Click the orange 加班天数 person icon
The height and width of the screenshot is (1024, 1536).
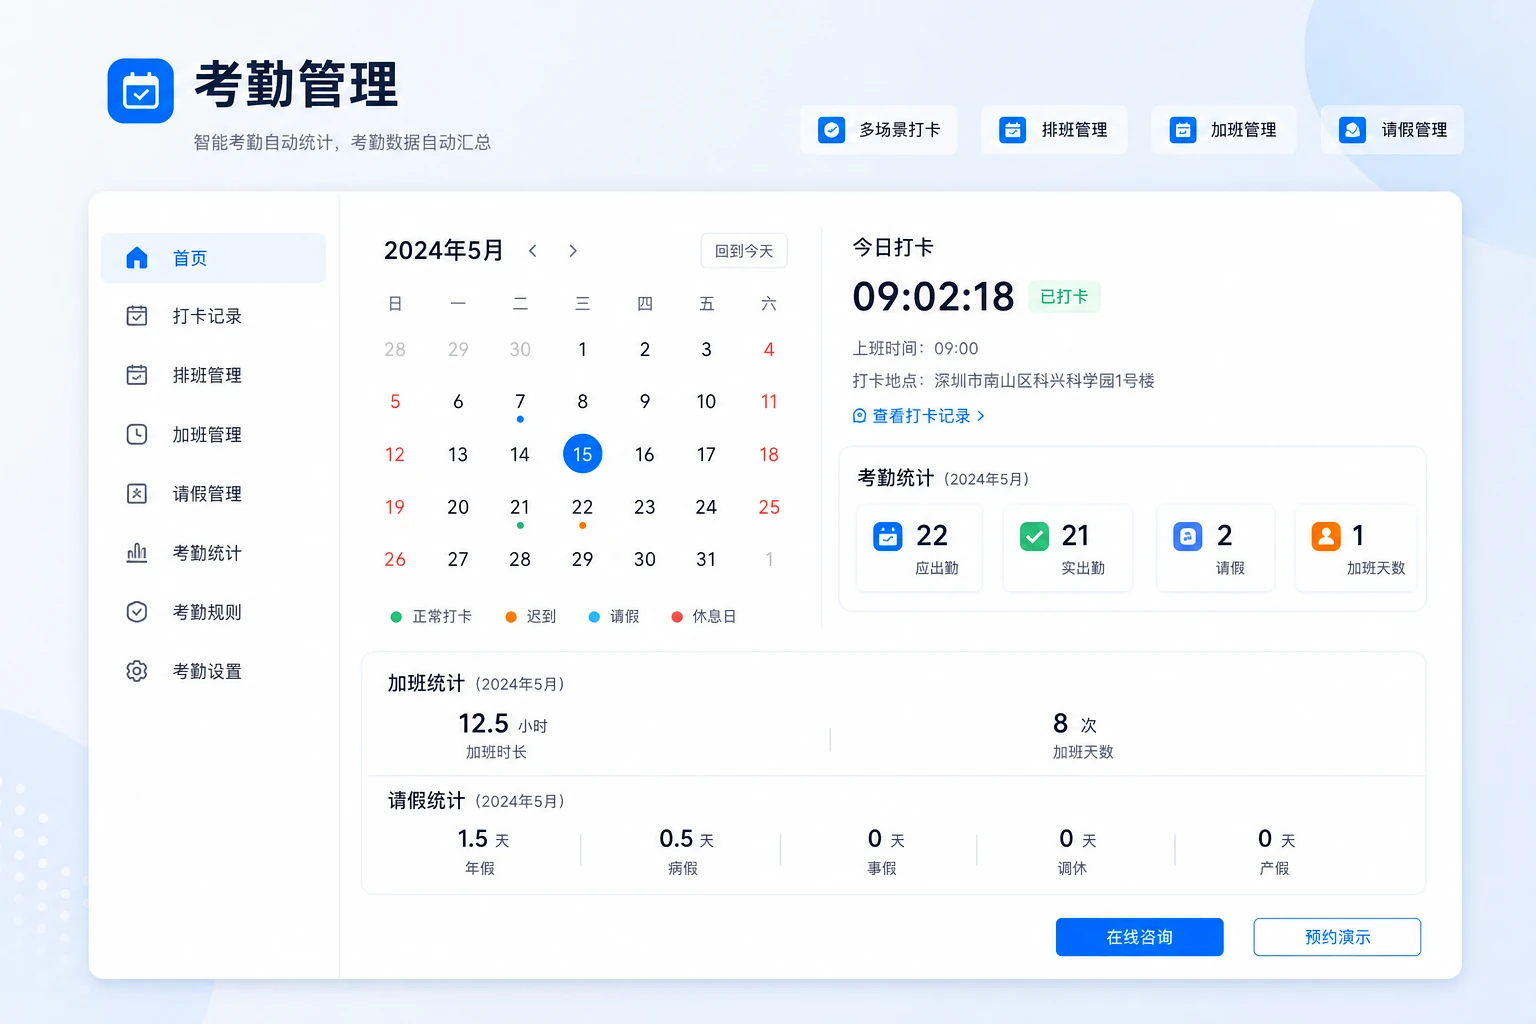point(1326,537)
